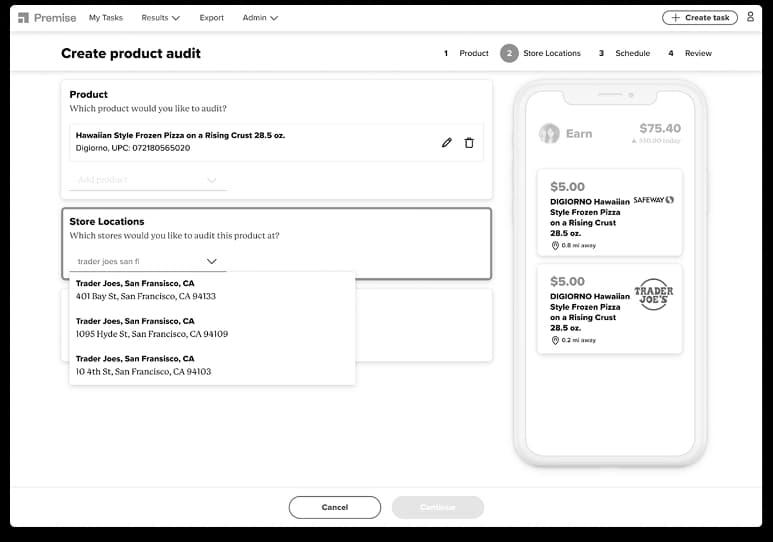Click the Safeway $5.00 task card
Image resolution: width=773 pixels, height=542 pixels.
click(x=610, y=213)
